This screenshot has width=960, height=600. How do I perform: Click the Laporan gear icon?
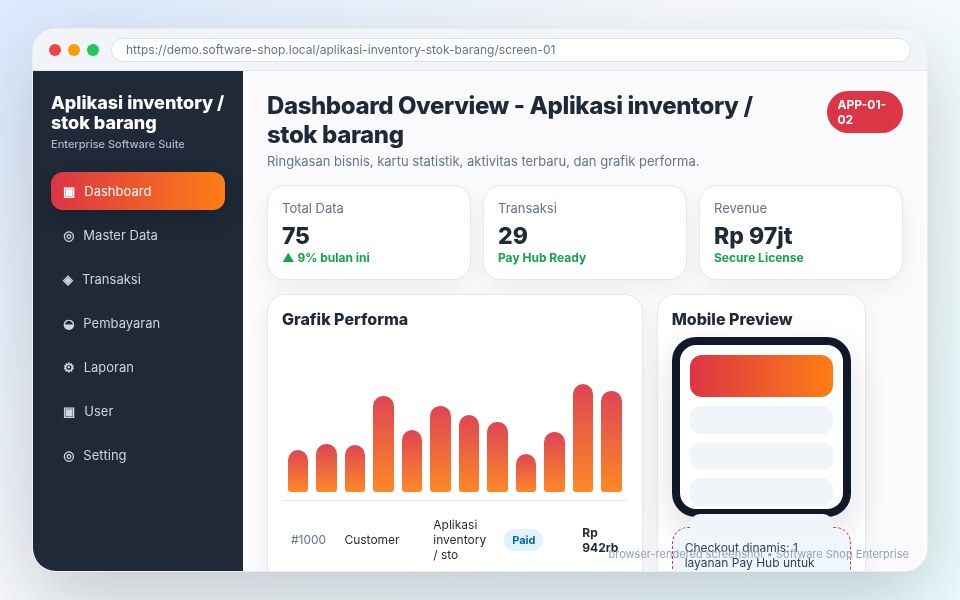click(69, 367)
